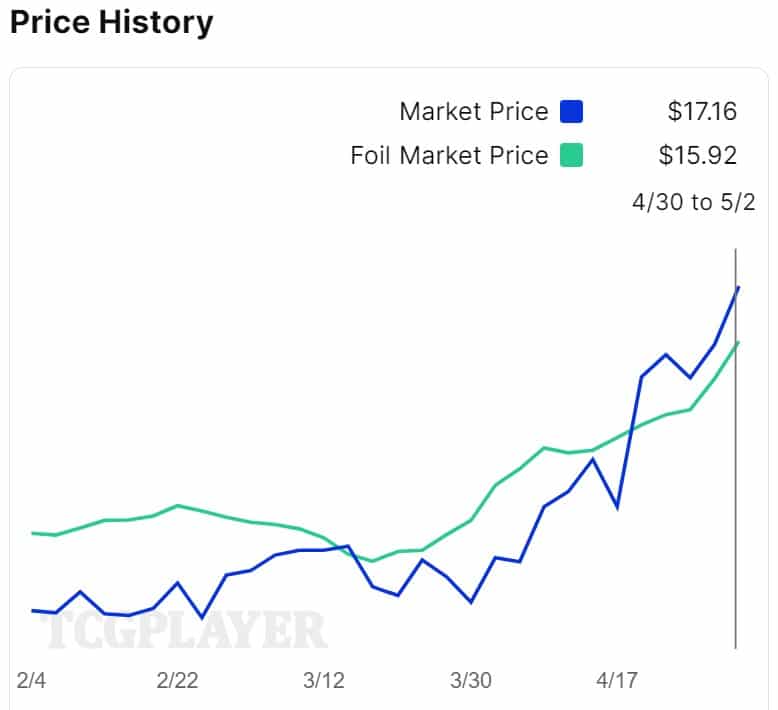
Task: Click the blue line's sharp dip near 4/17
Action: (x=617, y=507)
